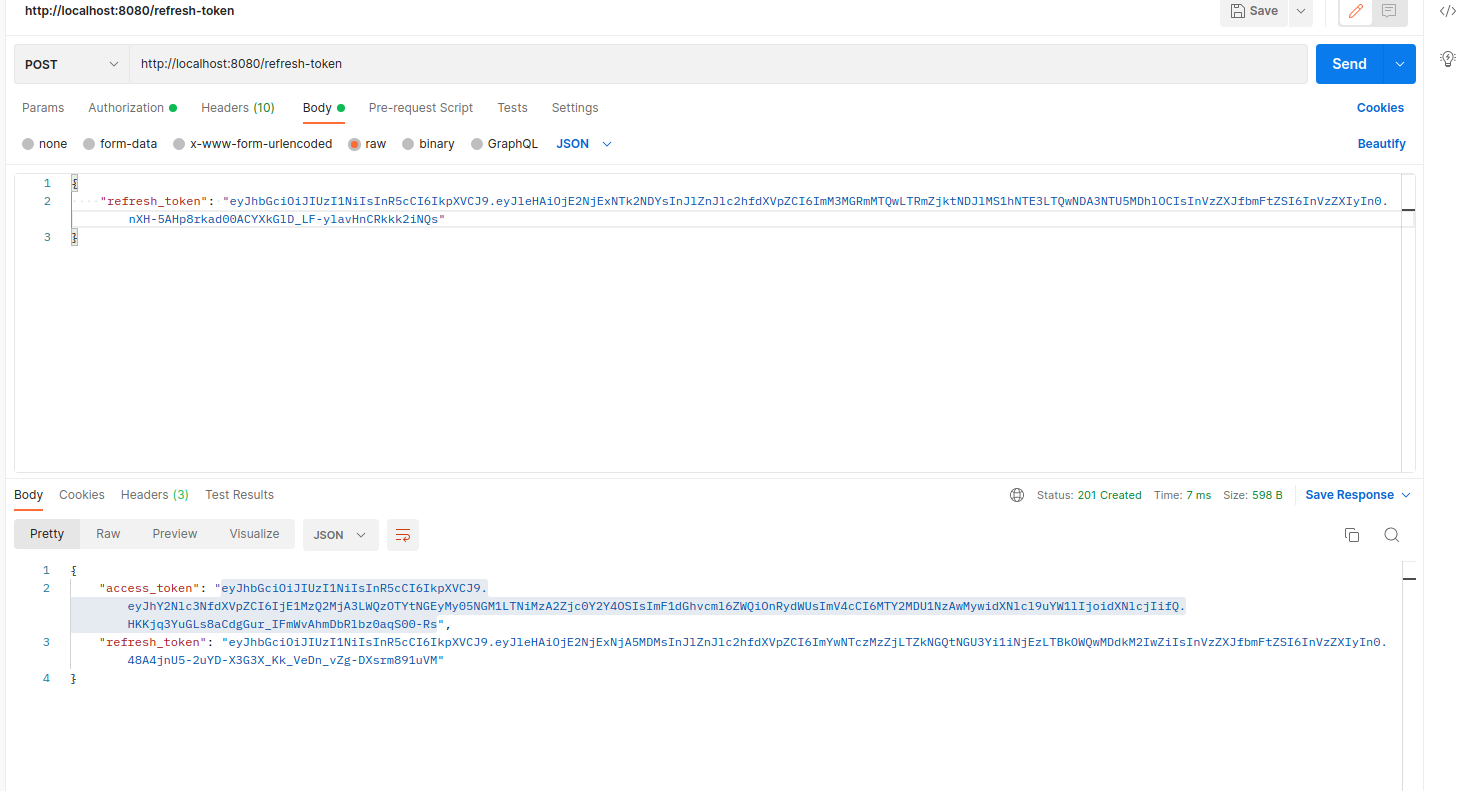Toggle word wrap in the response viewer

pos(403,534)
